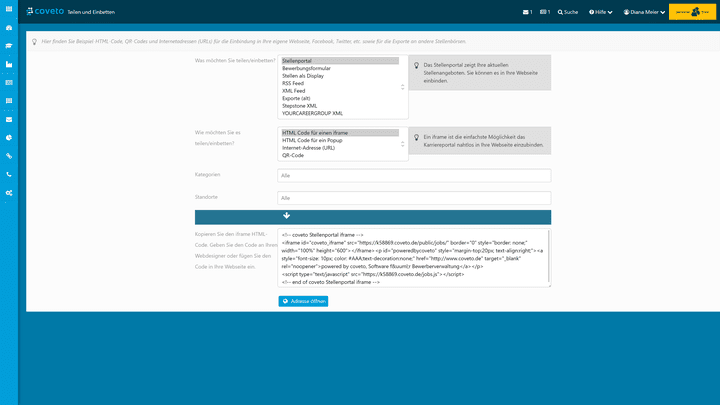Click inside the iframe HTML code textarea
The width and height of the screenshot is (720, 405).
[412, 258]
